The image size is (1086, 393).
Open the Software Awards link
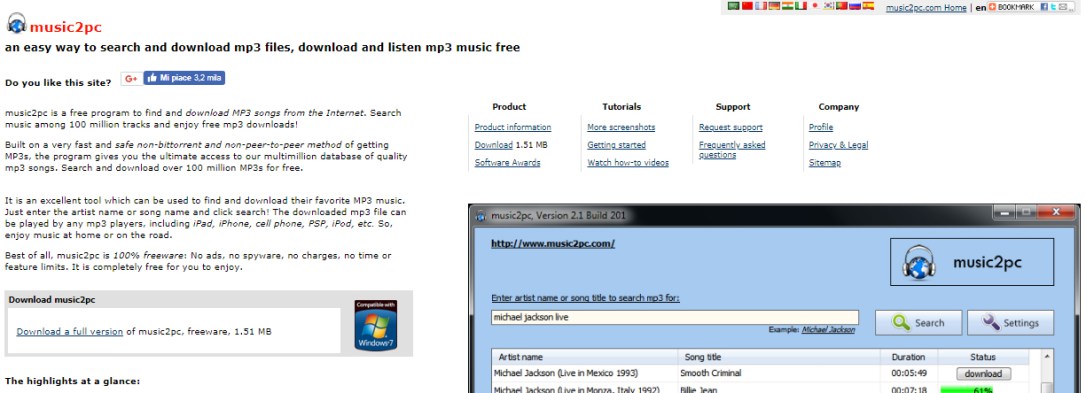pos(507,162)
